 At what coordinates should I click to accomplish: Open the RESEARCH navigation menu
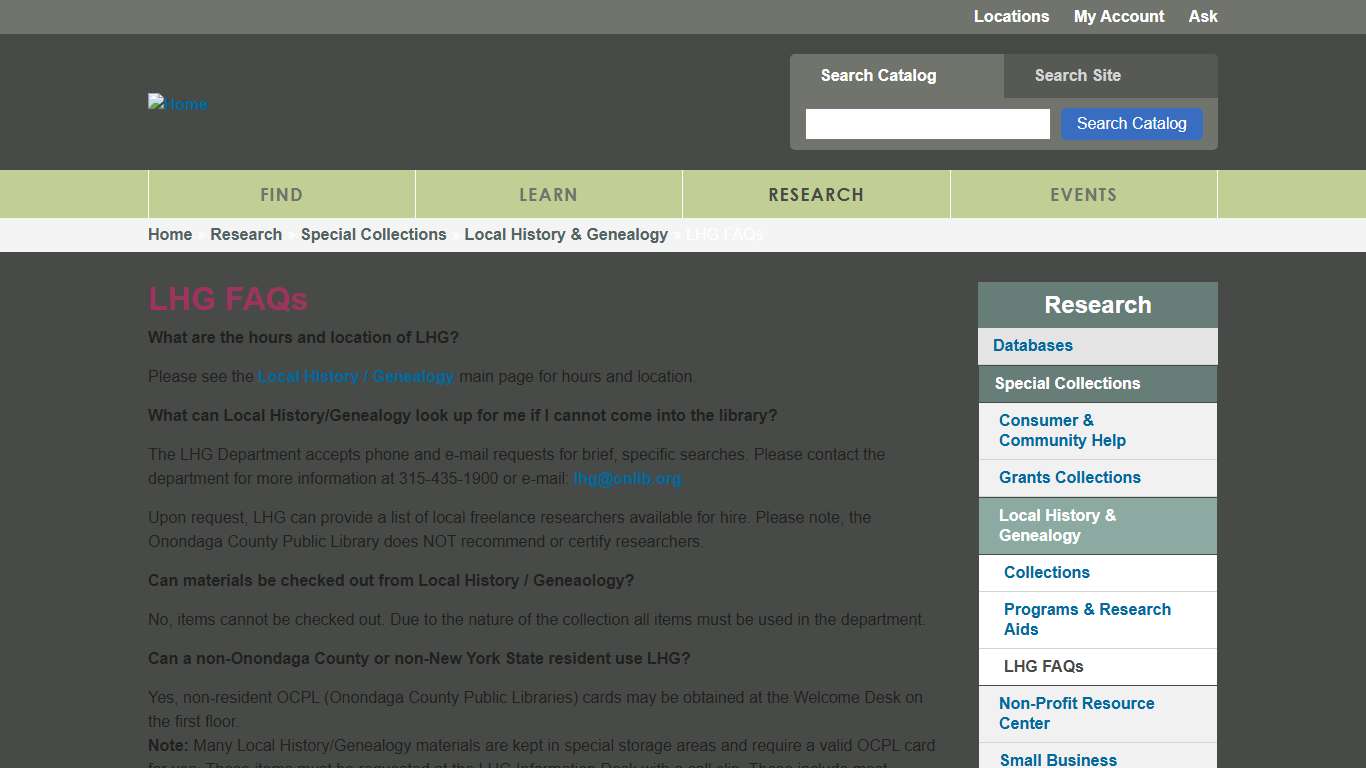click(x=816, y=194)
